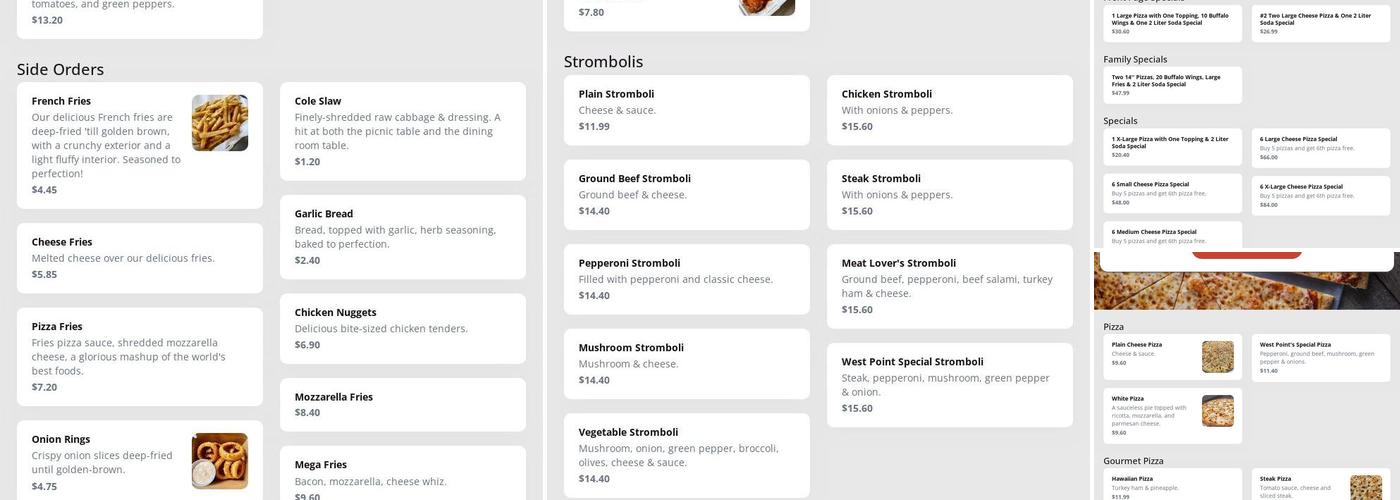1400x500 pixels.
Task: Select the Mushroom Stromboli card
Action: (686, 364)
